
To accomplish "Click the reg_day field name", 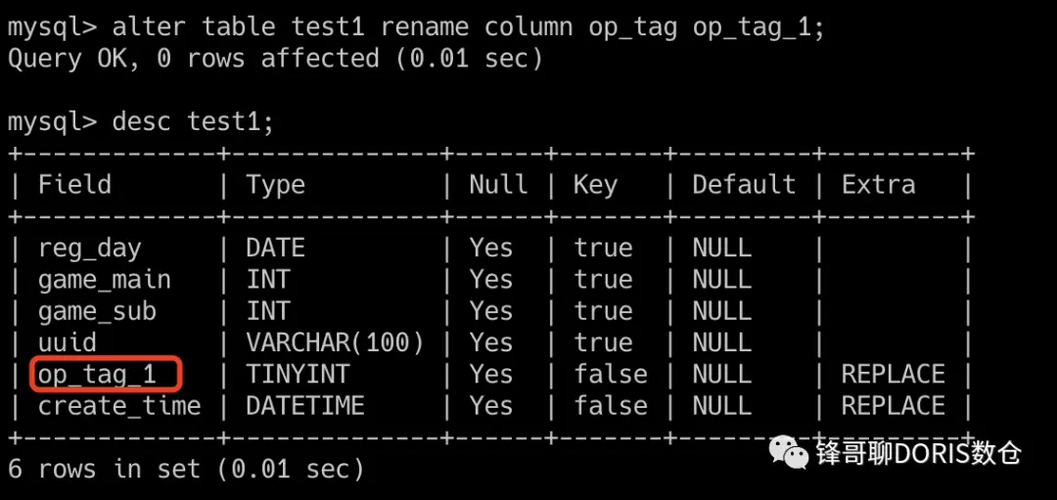I will [90, 248].
